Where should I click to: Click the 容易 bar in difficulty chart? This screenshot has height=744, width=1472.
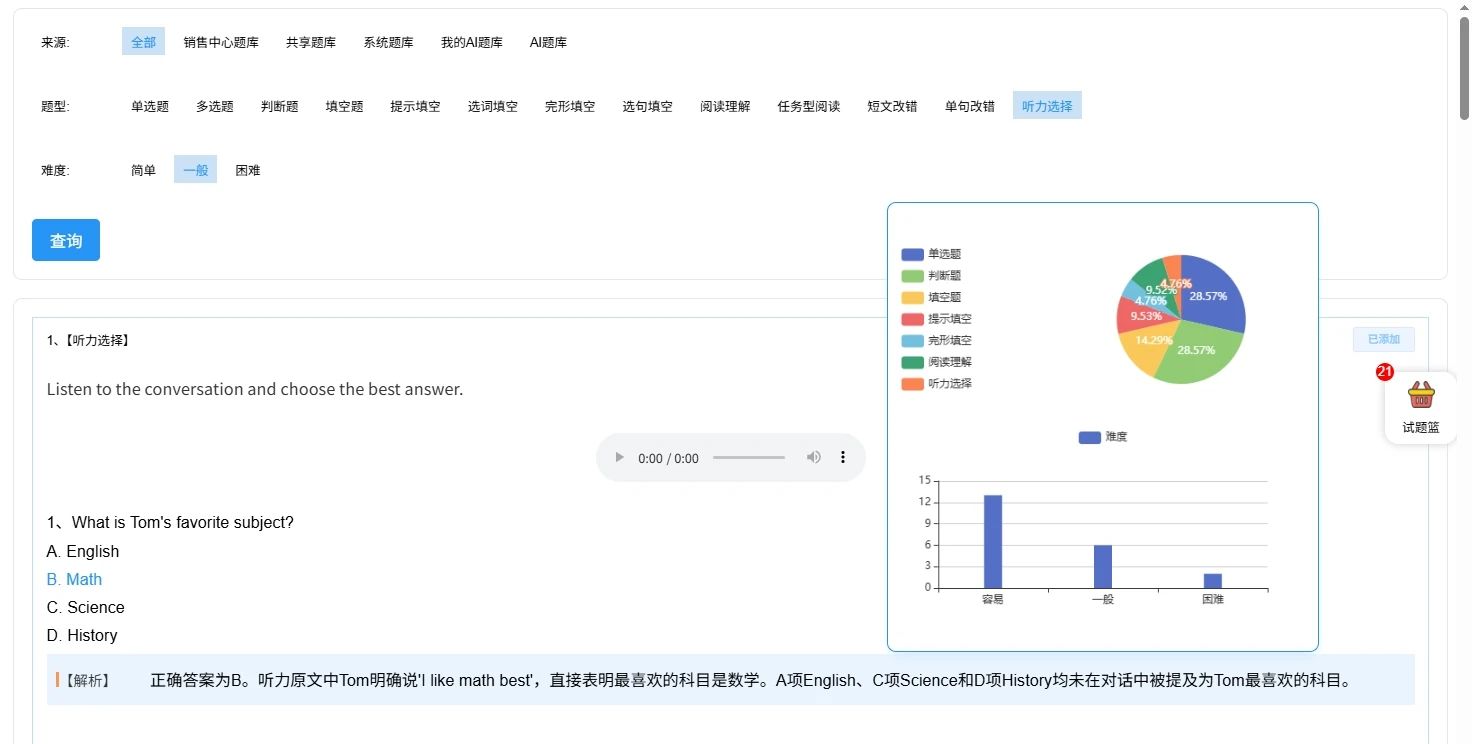(992, 541)
